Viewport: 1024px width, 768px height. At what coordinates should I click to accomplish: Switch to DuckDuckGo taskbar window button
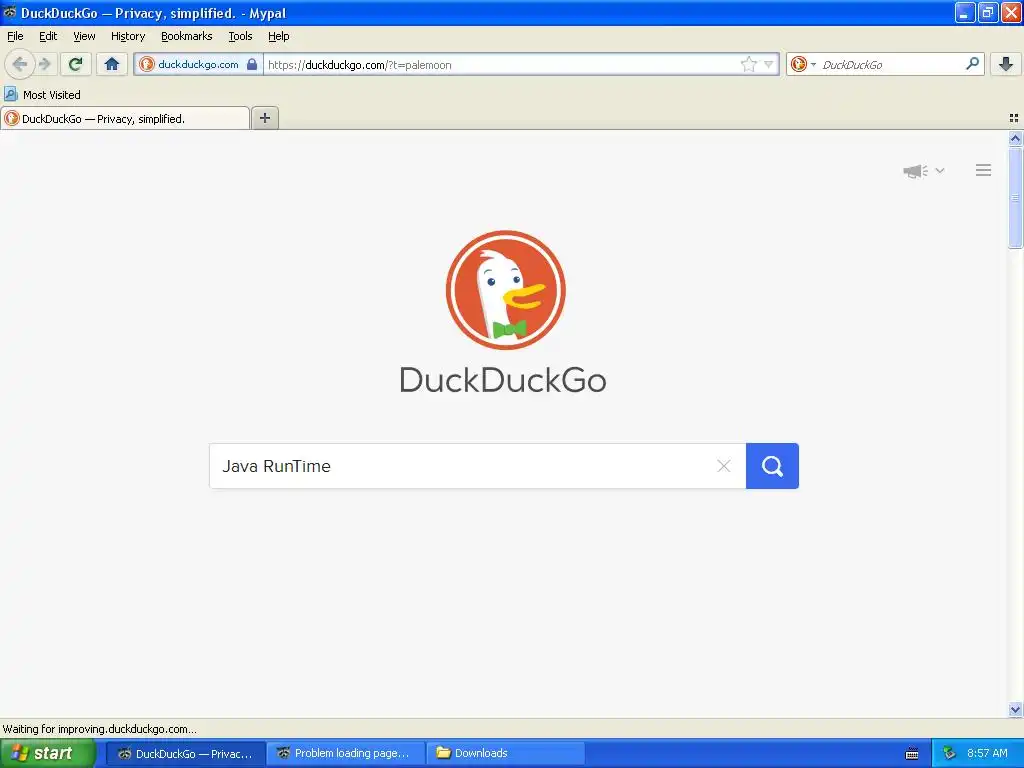click(186, 754)
